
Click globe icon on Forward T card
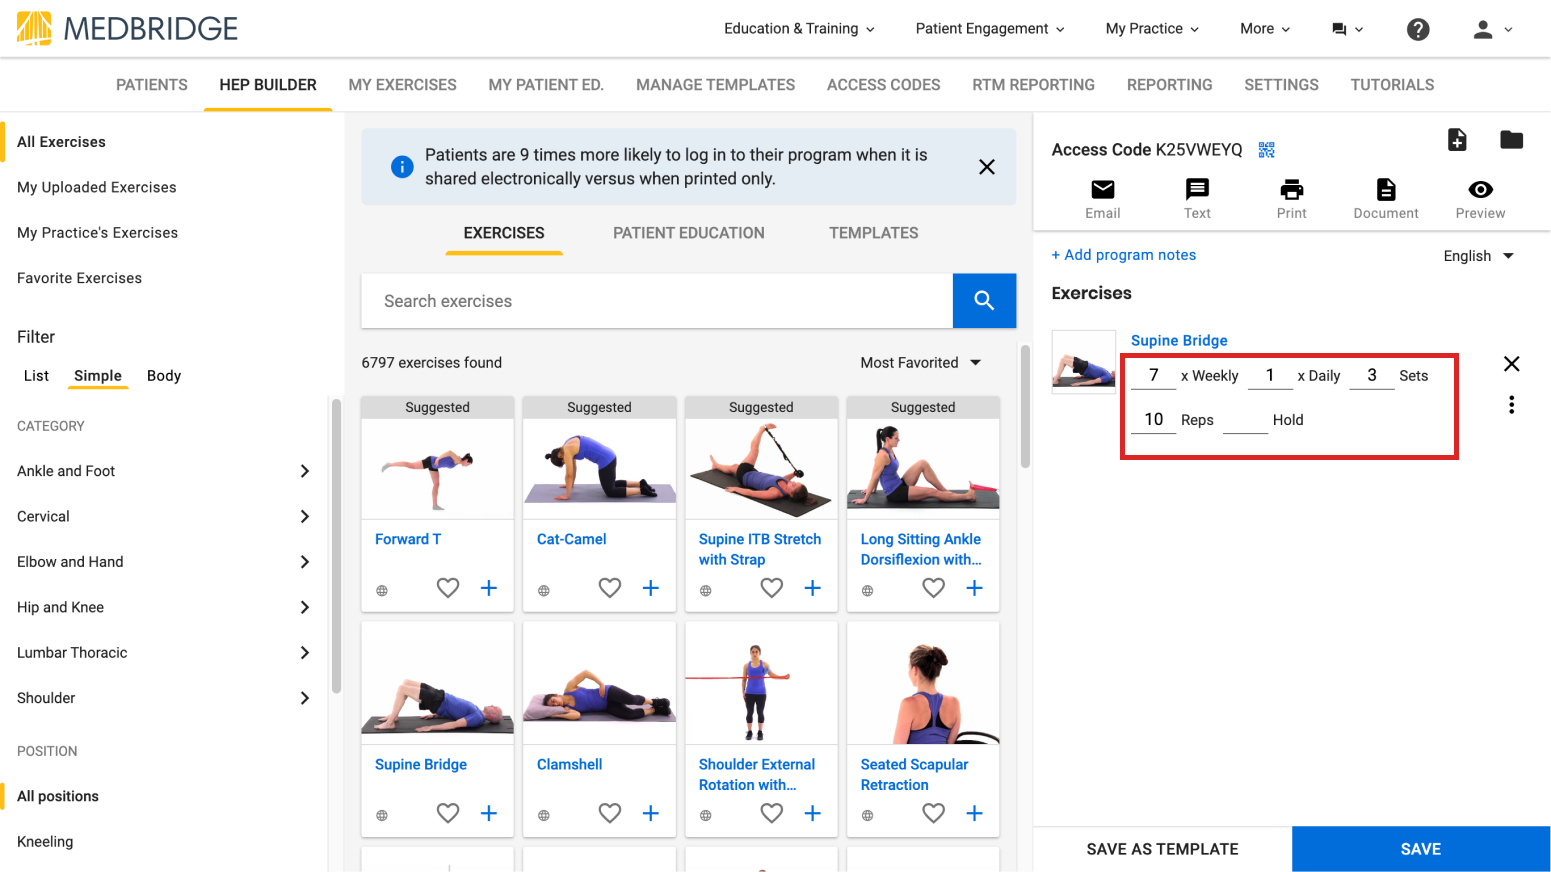(x=382, y=591)
